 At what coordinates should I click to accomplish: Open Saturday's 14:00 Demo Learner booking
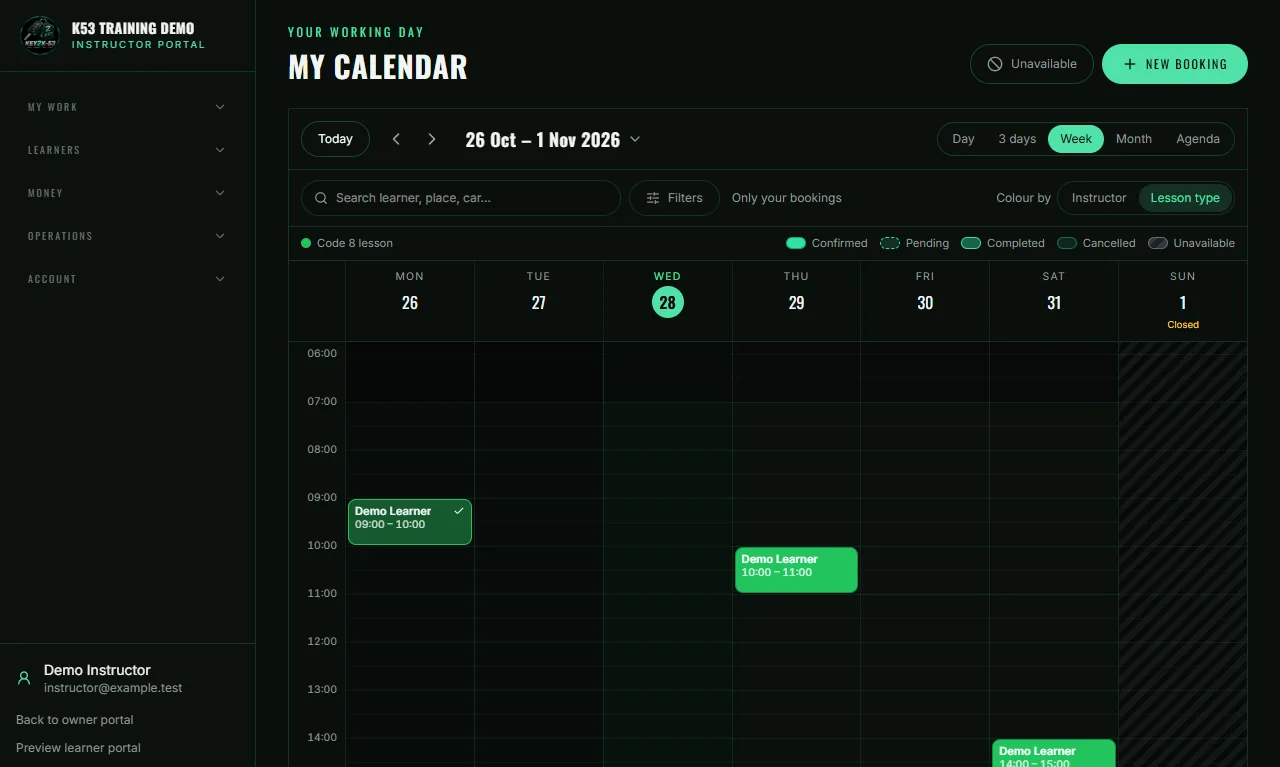tap(1054, 753)
